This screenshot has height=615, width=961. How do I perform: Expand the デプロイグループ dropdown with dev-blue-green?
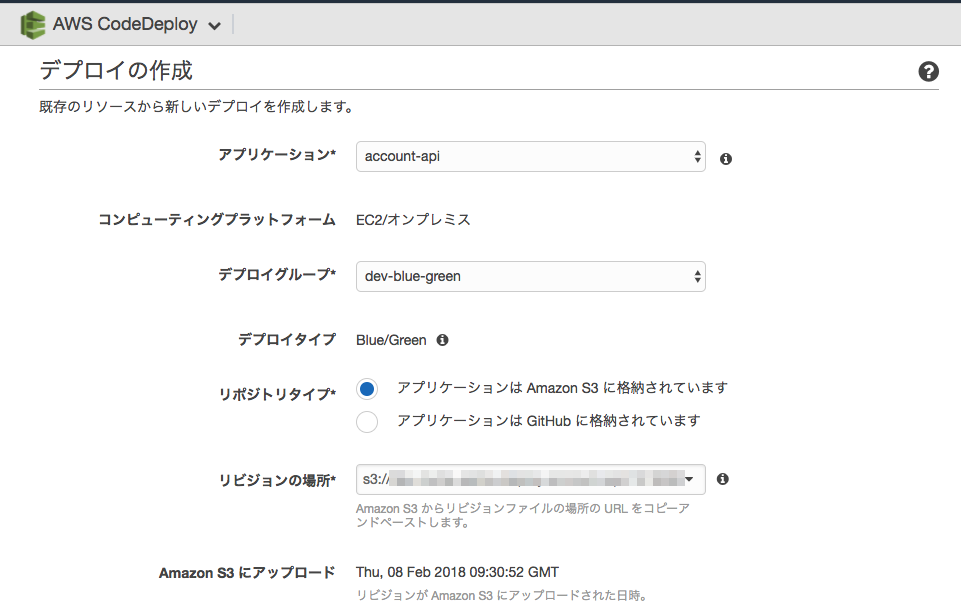tap(530, 276)
